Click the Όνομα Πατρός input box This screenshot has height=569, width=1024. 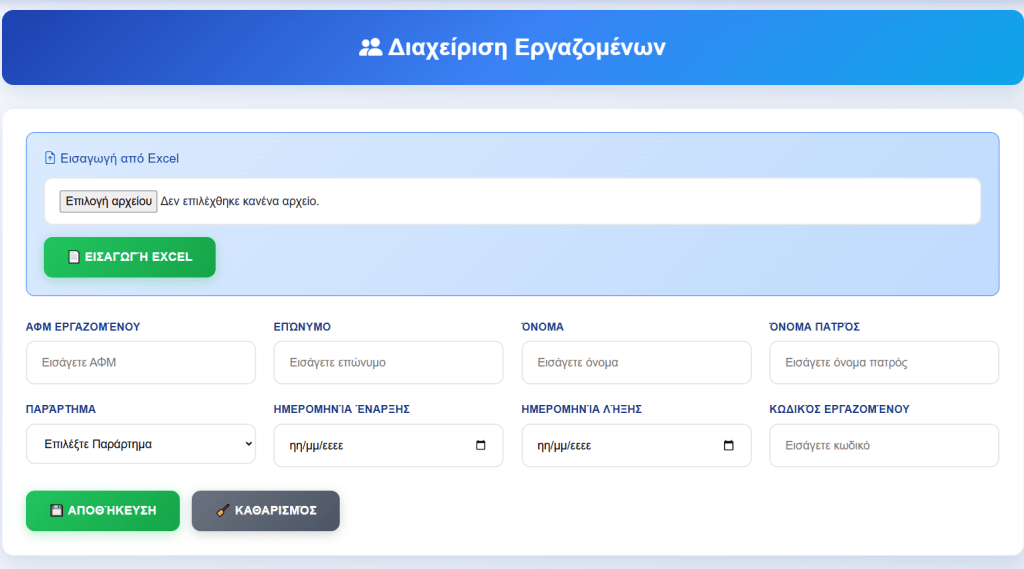[884, 362]
